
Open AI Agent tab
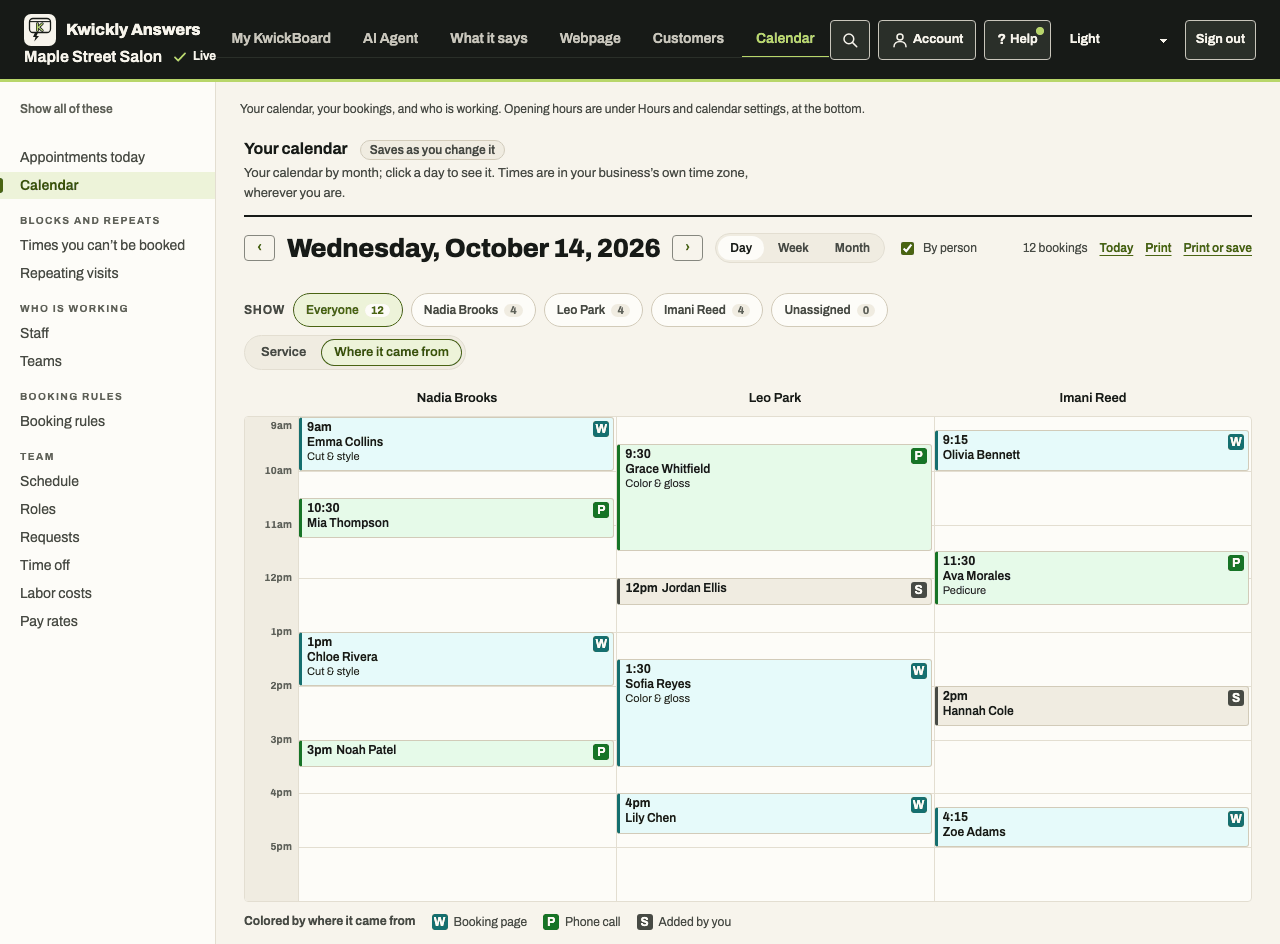tap(391, 38)
